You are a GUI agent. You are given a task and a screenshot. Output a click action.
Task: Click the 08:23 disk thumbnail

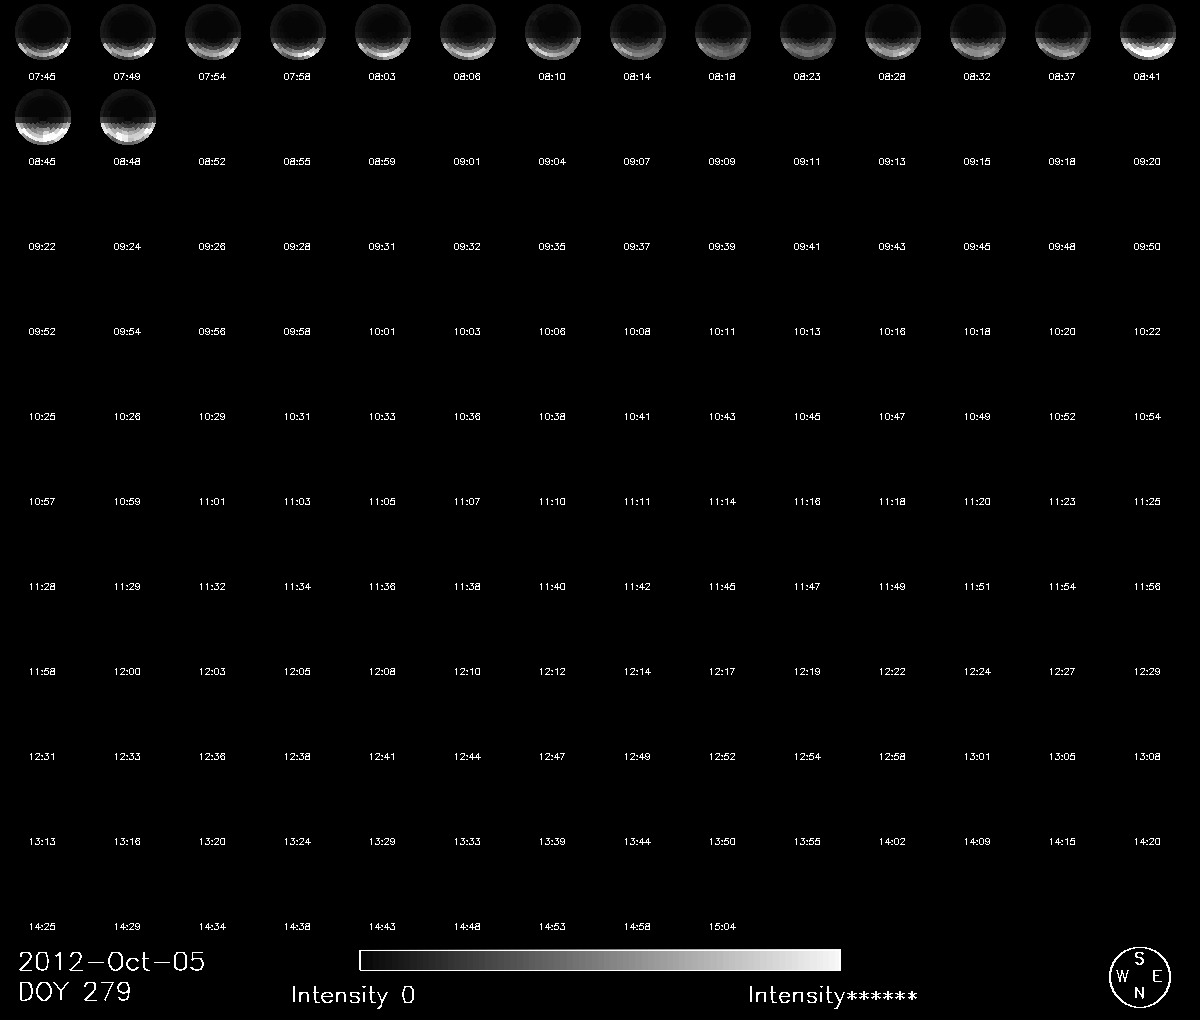tap(808, 32)
